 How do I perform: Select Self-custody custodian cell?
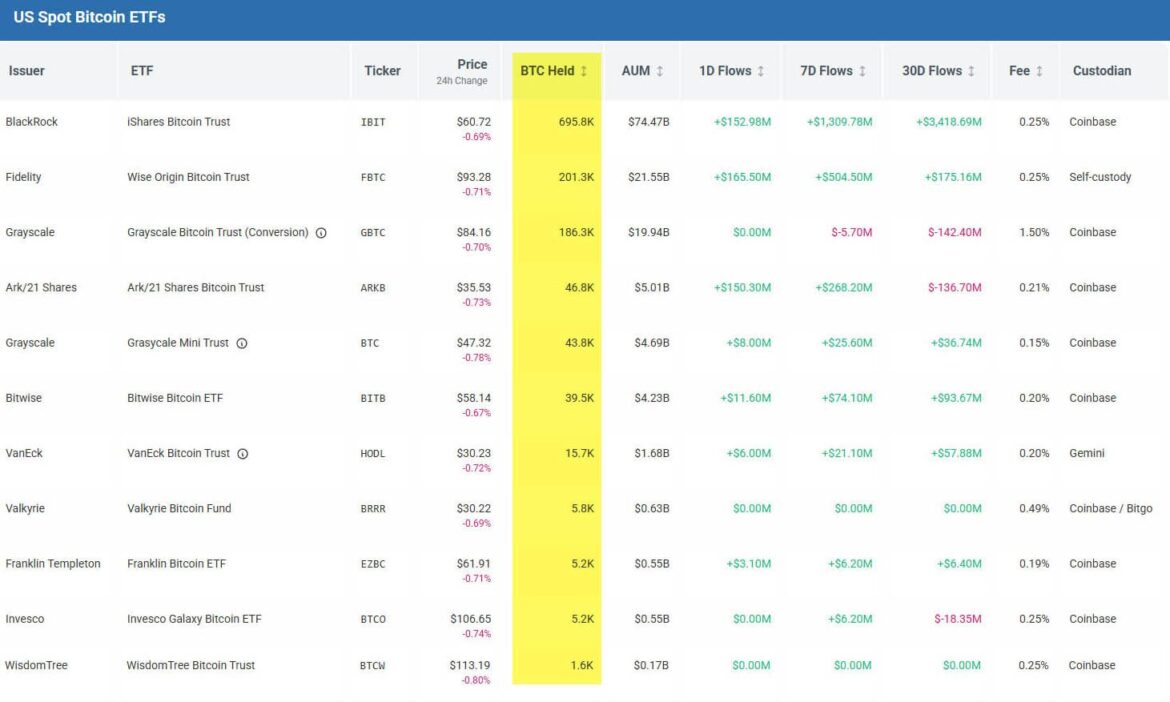(x=1100, y=177)
